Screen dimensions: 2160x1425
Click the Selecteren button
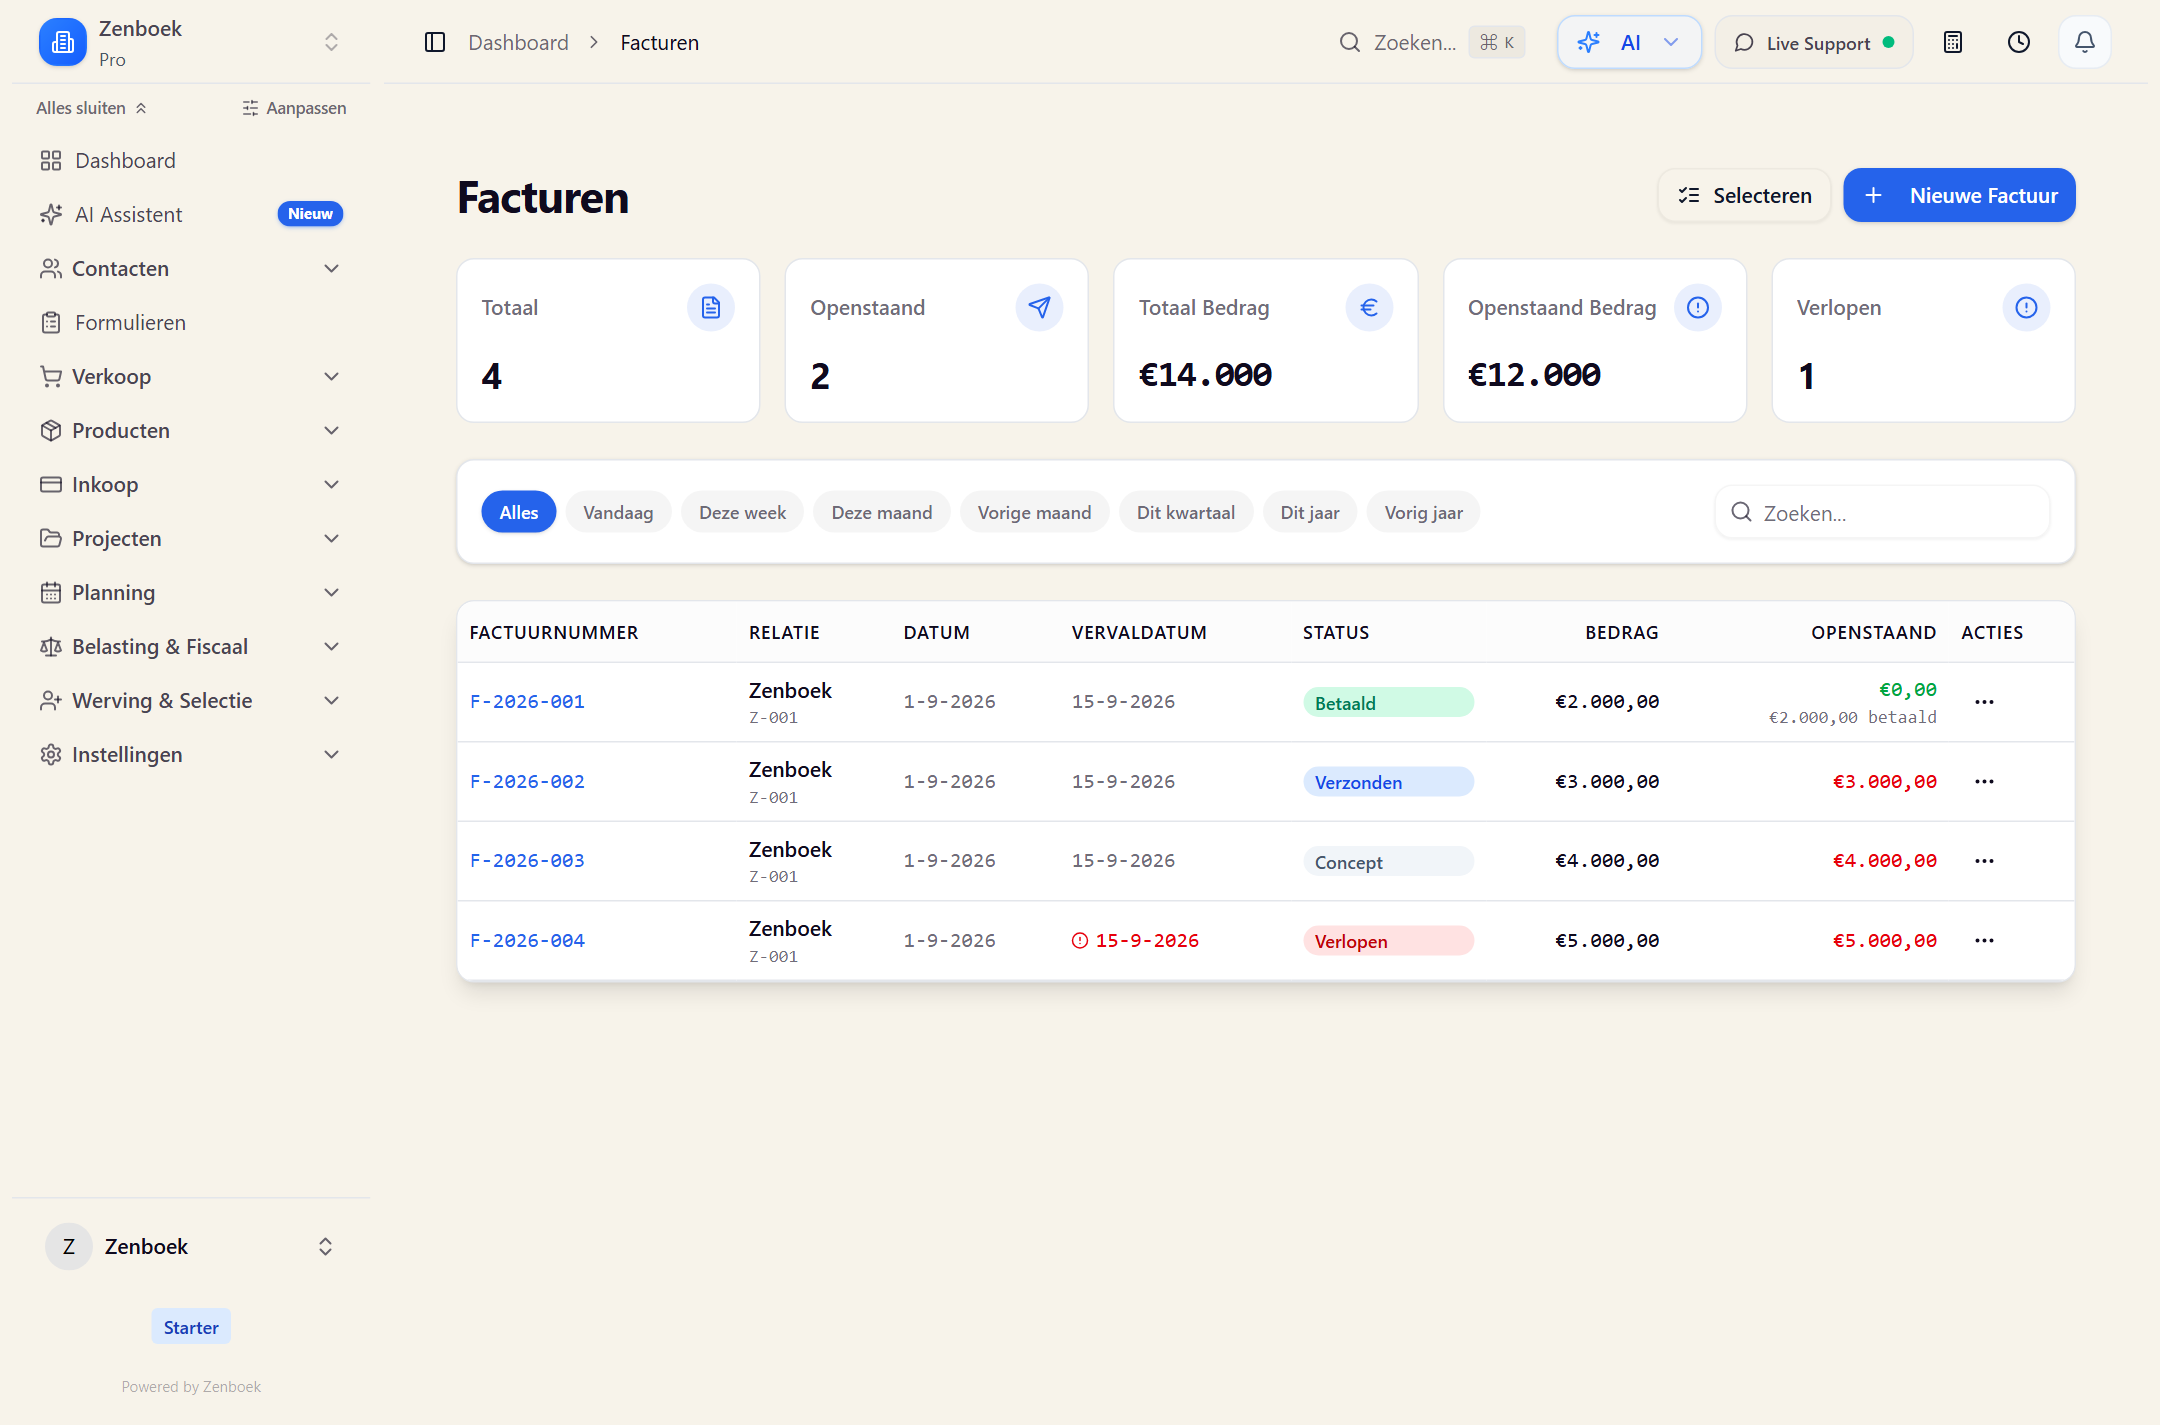point(1744,195)
